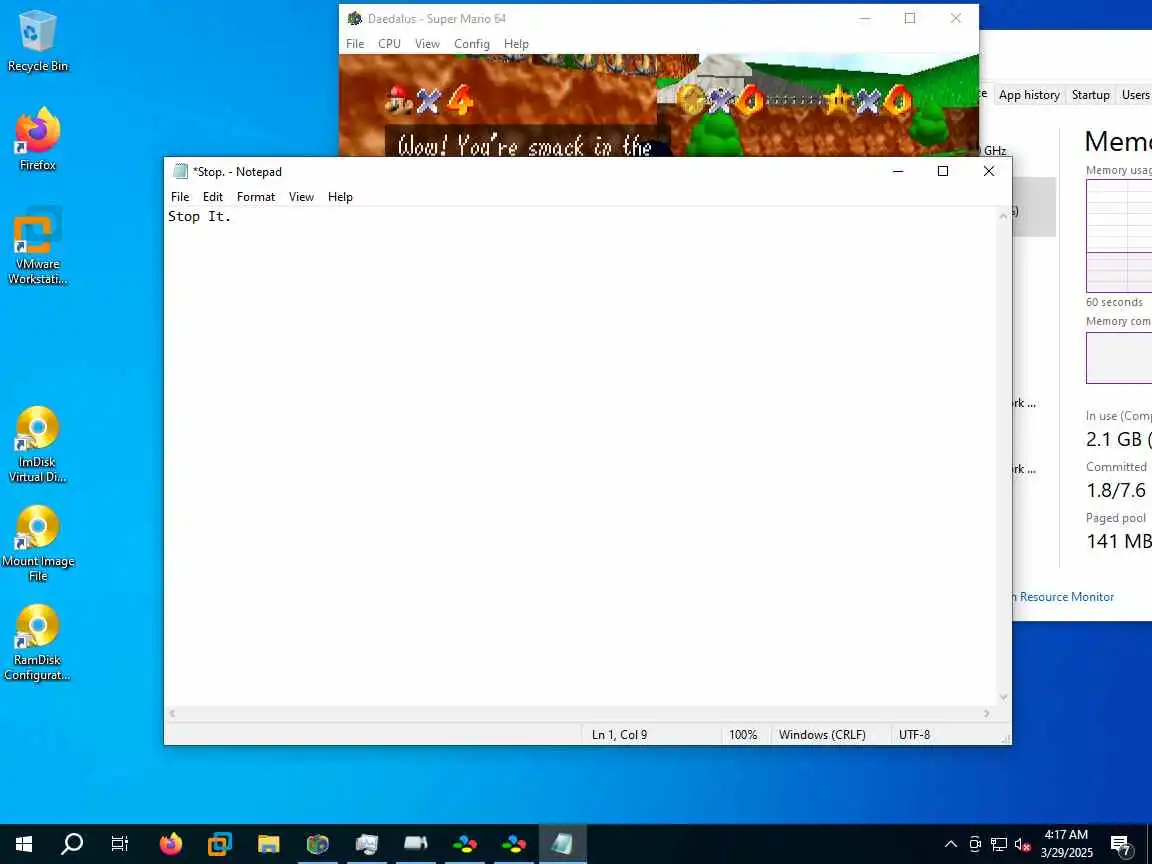The height and width of the screenshot is (864, 1152).
Task: Switch to Task Manager Startup tab
Action: (x=1090, y=95)
